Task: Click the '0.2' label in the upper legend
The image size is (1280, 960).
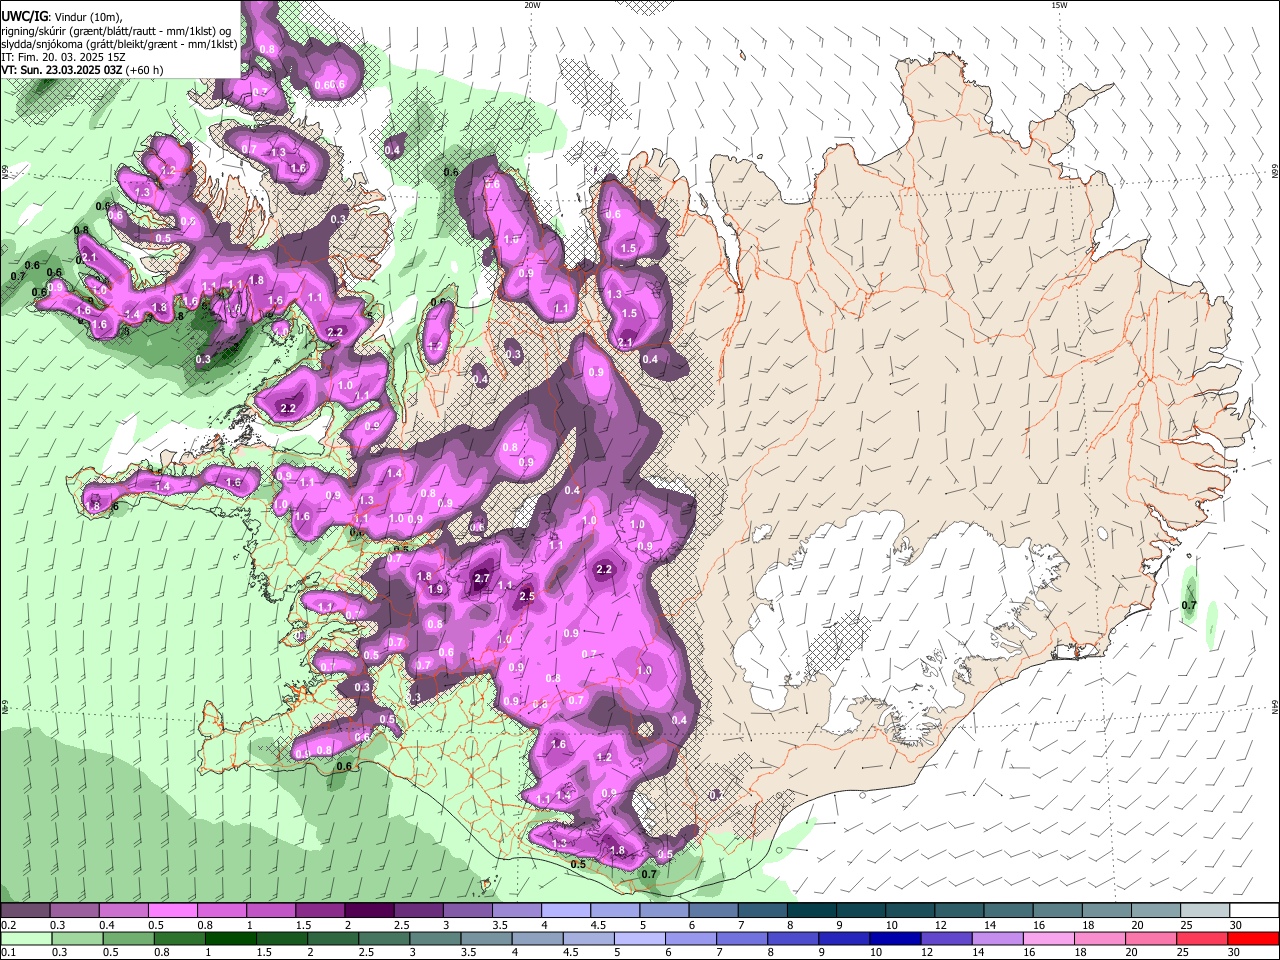Action: tap(8, 925)
